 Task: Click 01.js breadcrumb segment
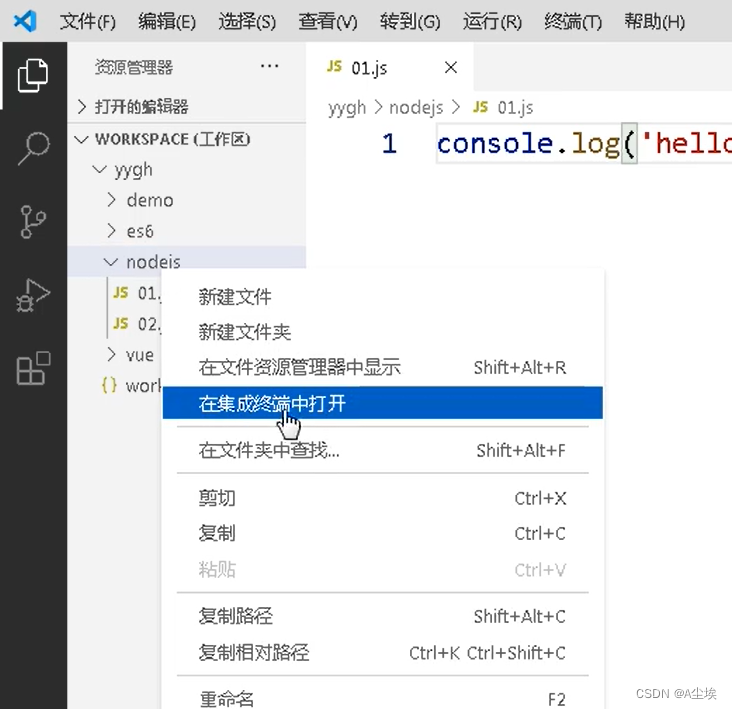pyautogui.click(x=515, y=108)
